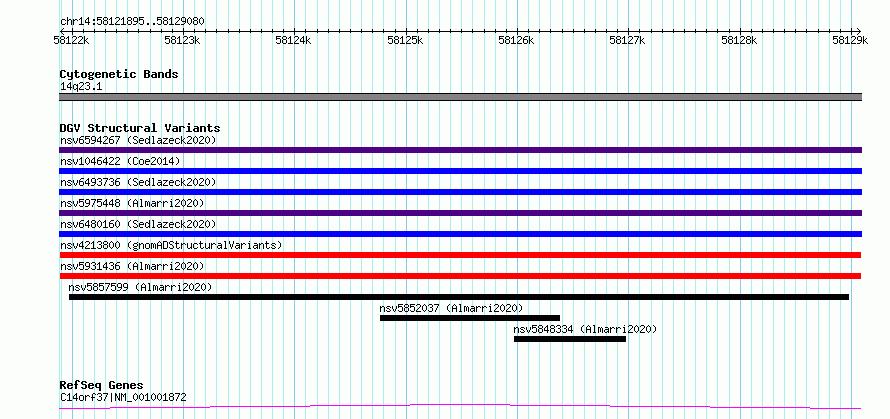Click the nsv5848334 (Almarri2020) label
The height and width of the screenshot is (419, 890).
click(x=585, y=329)
